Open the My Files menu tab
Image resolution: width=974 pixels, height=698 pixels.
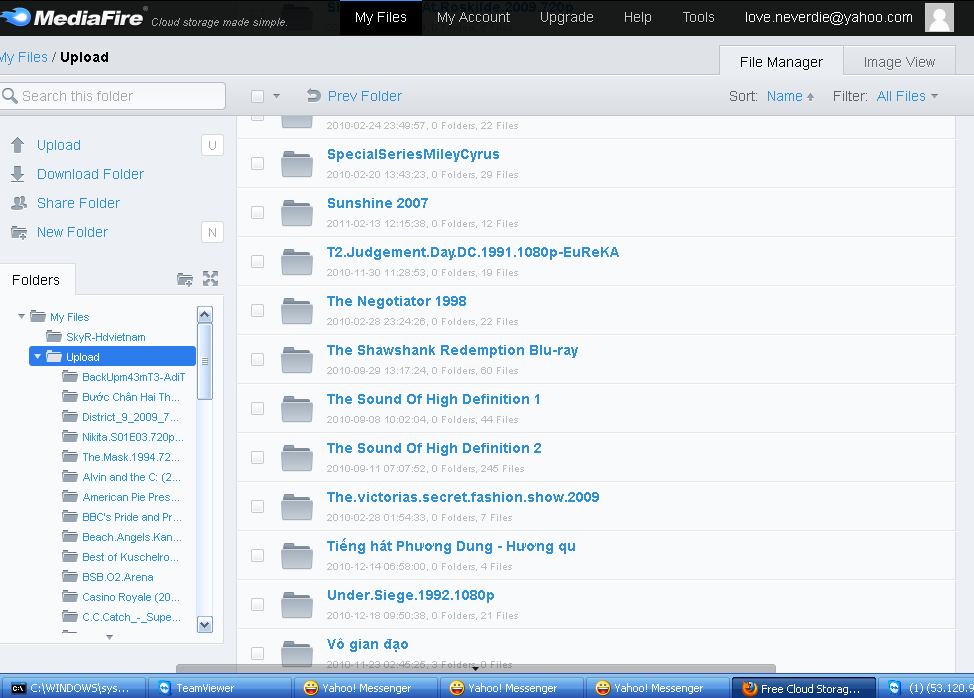[381, 17]
